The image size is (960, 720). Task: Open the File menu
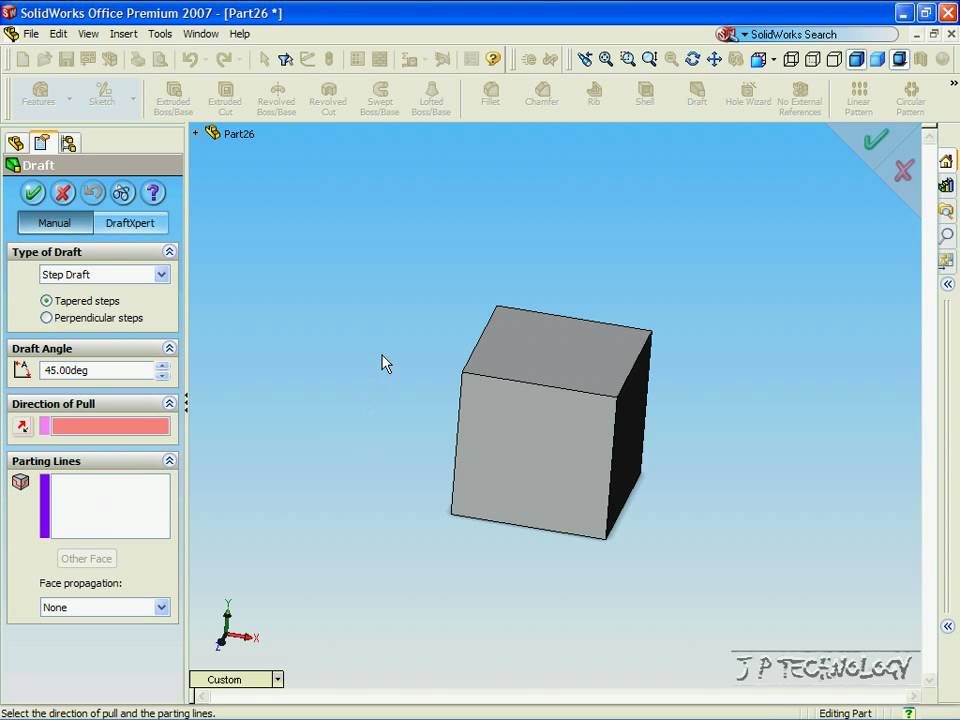pyautogui.click(x=31, y=34)
